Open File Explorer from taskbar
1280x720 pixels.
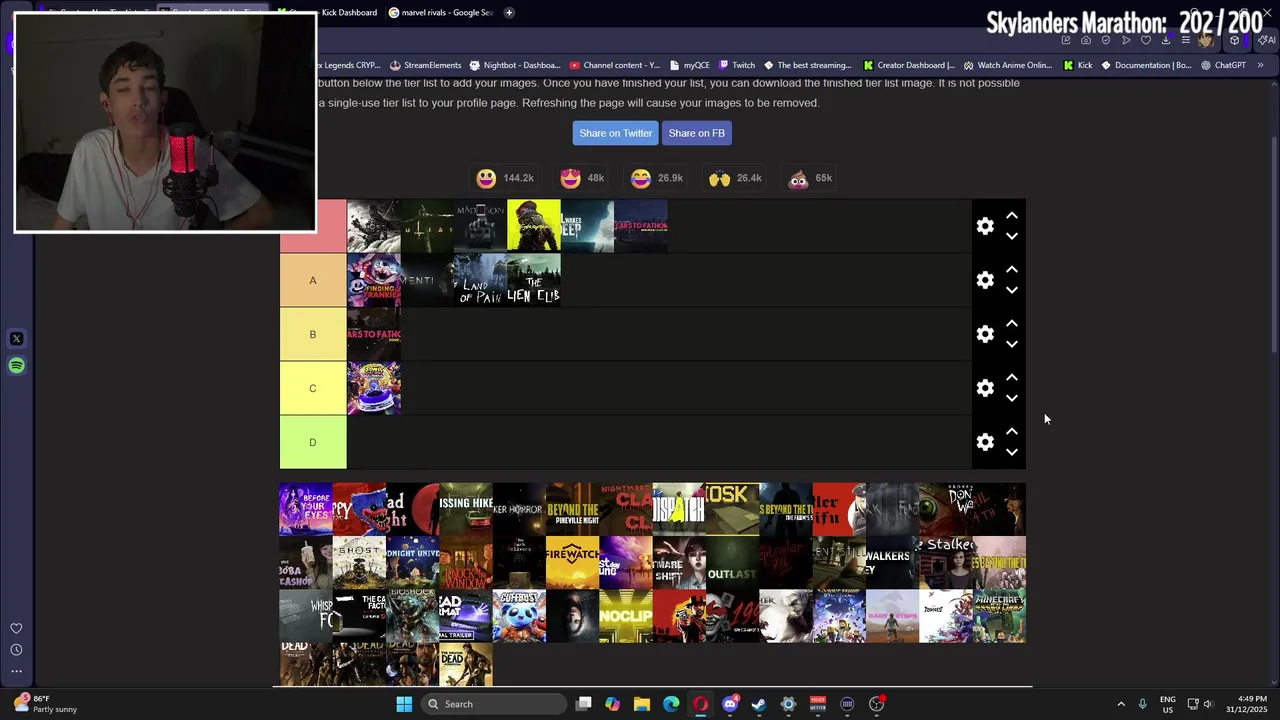642,704
